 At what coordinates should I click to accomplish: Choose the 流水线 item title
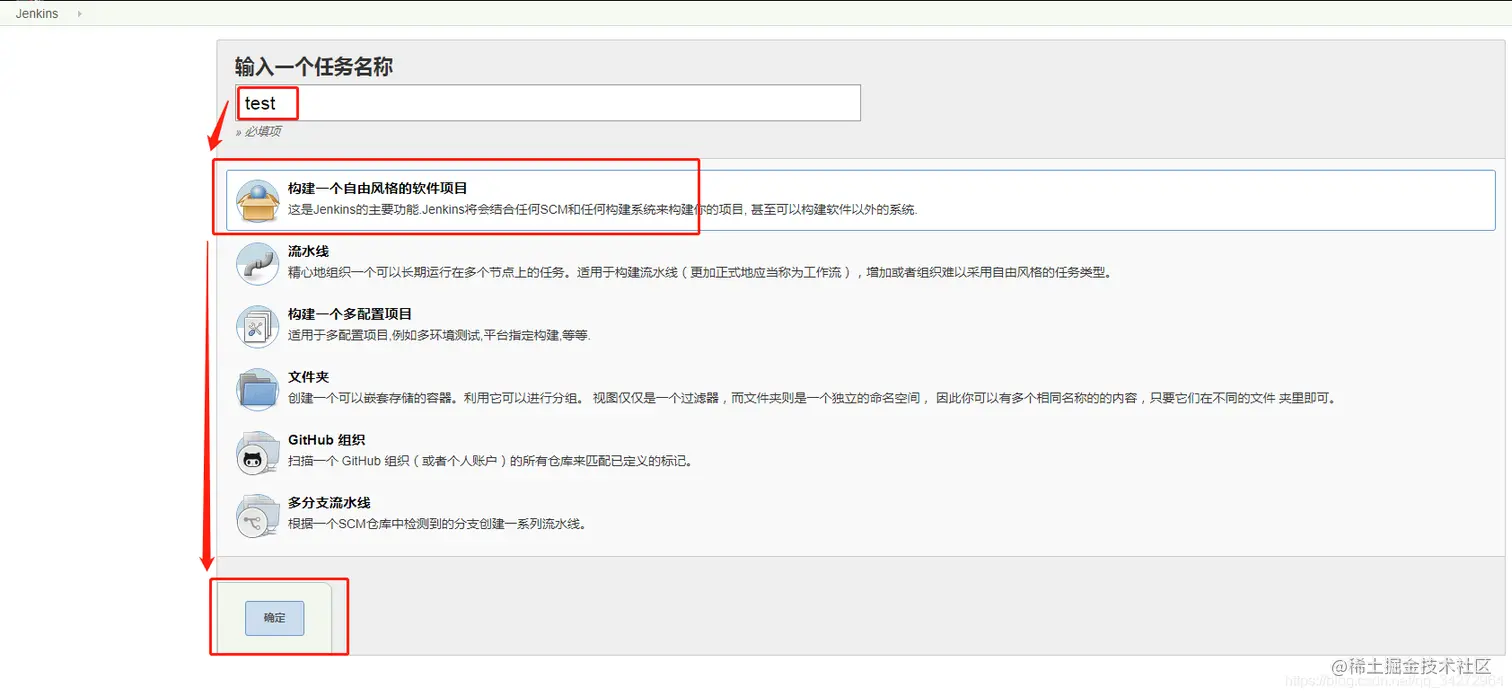click(308, 251)
